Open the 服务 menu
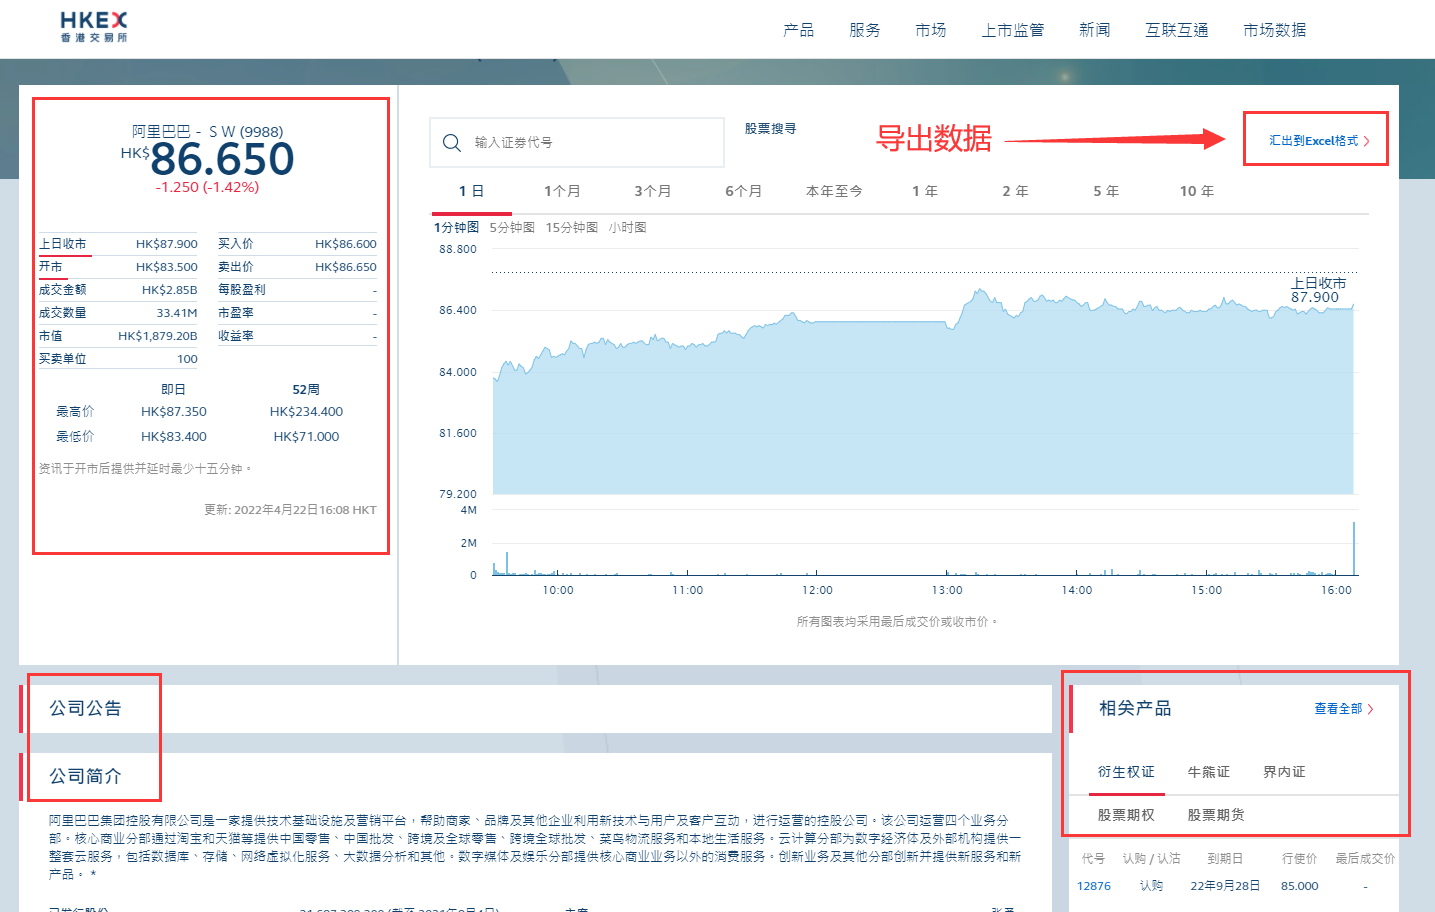Image resolution: width=1435 pixels, height=912 pixels. tap(864, 30)
